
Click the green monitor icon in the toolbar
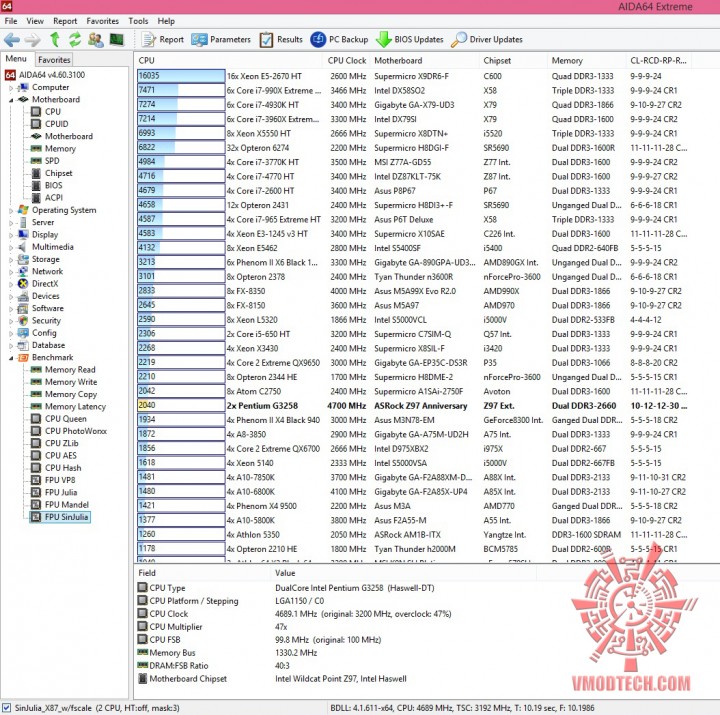117,39
